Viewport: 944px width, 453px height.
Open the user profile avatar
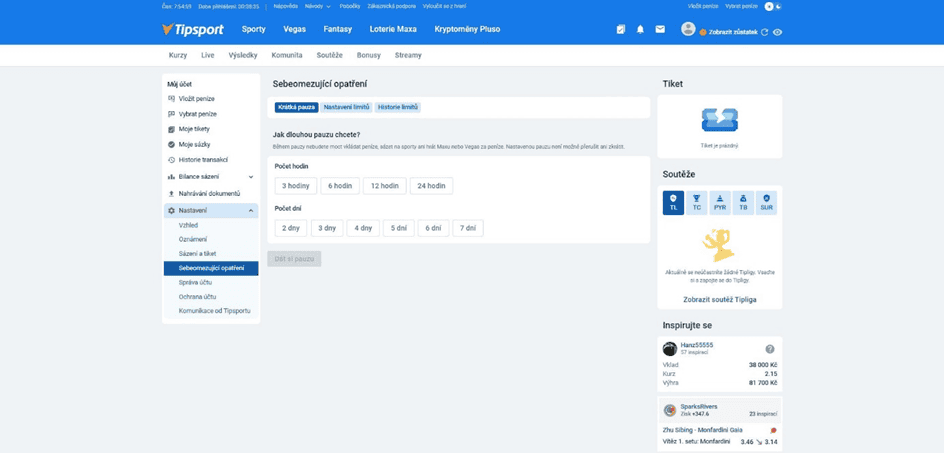click(x=688, y=28)
